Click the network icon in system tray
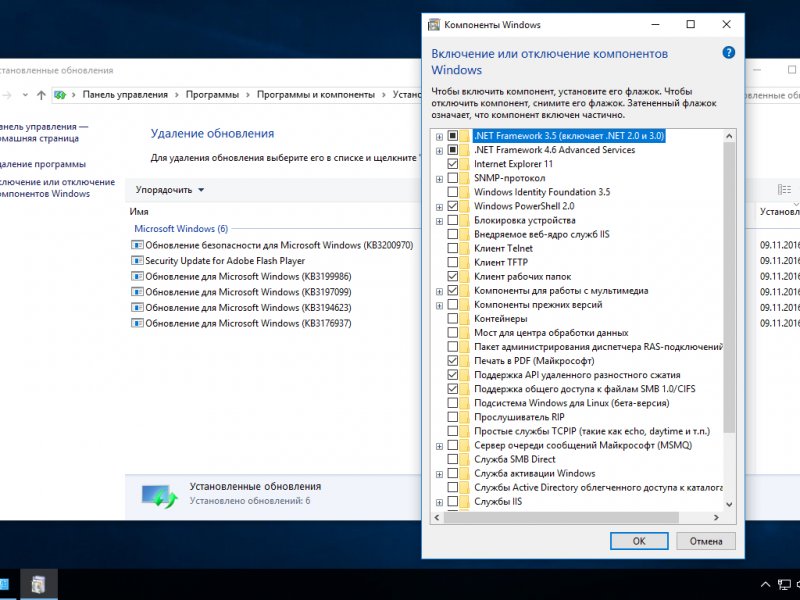This screenshot has width=800, height=600. click(784, 585)
